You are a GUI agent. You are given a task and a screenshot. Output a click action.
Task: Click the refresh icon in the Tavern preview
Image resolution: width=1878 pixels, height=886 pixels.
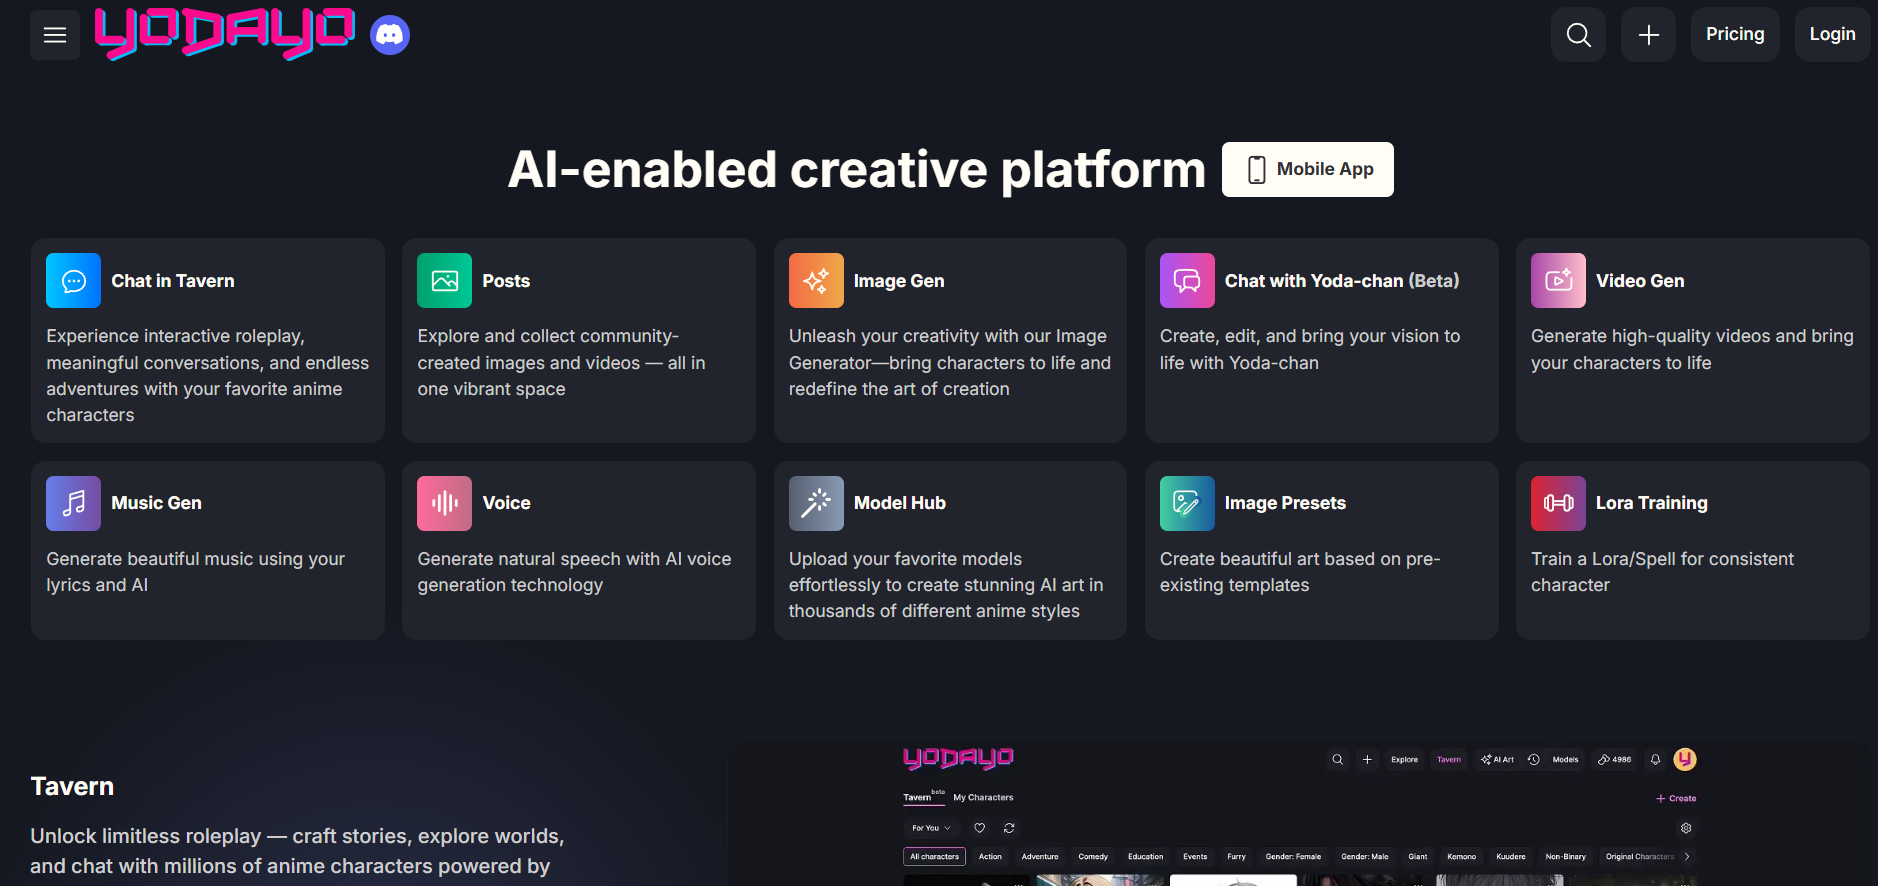(x=1009, y=828)
